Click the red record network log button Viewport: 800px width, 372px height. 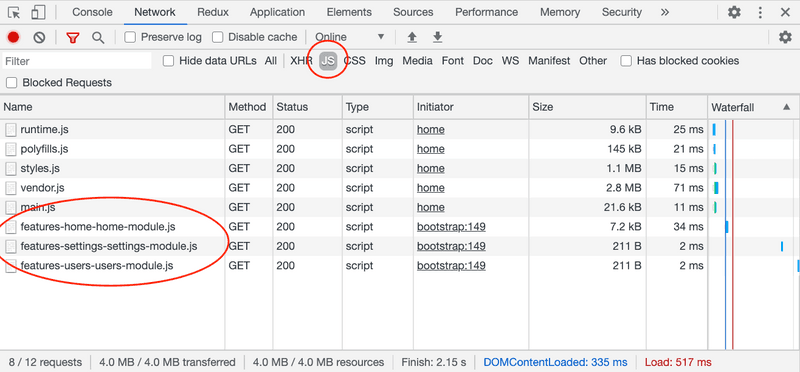(13, 37)
